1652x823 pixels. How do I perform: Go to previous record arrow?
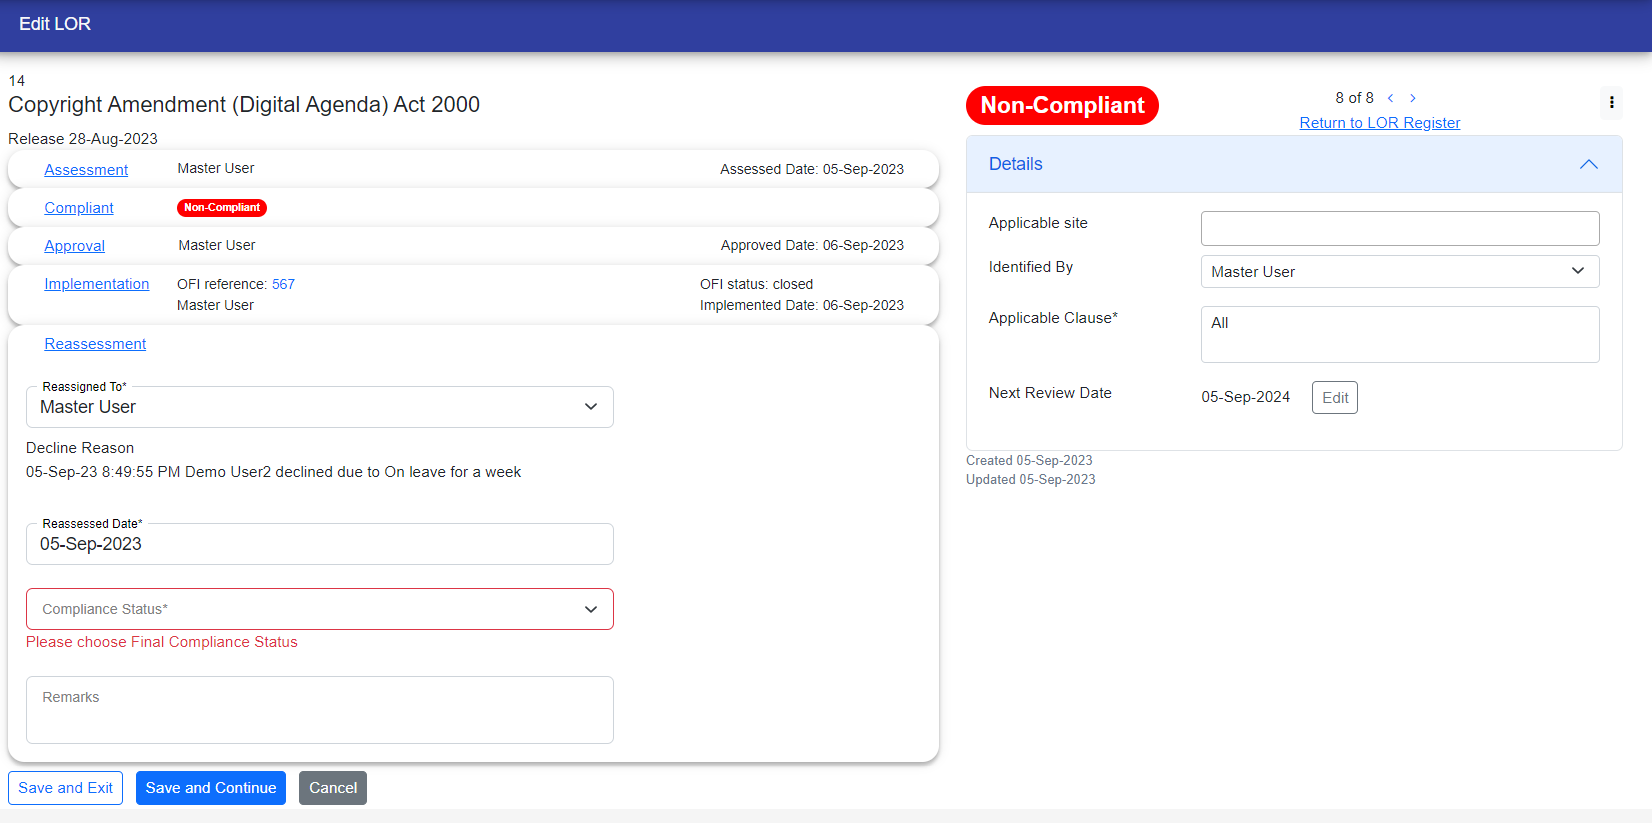pyautogui.click(x=1390, y=98)
